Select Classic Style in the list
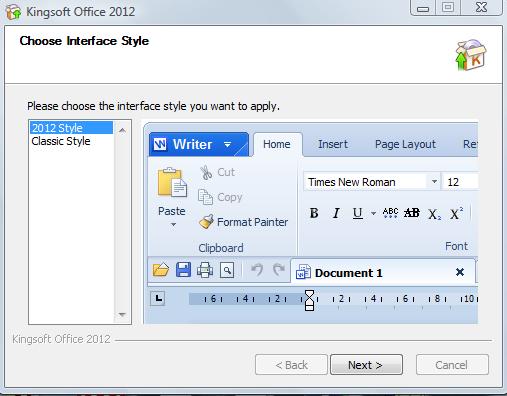507x396 pixels. click(71, 141)
